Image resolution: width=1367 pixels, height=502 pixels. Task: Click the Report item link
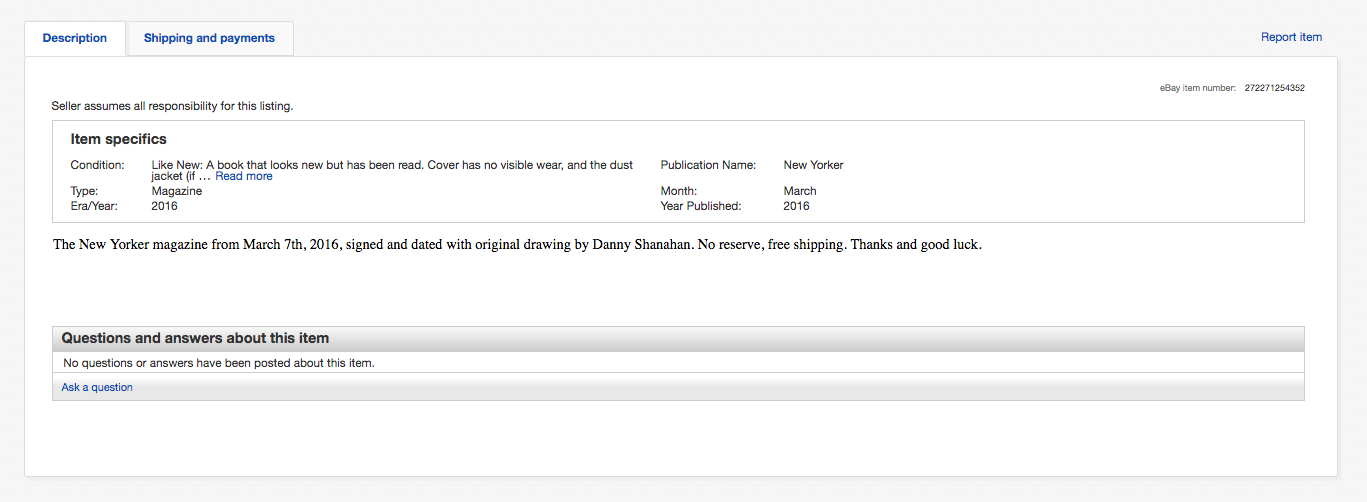pos(1291,37)
